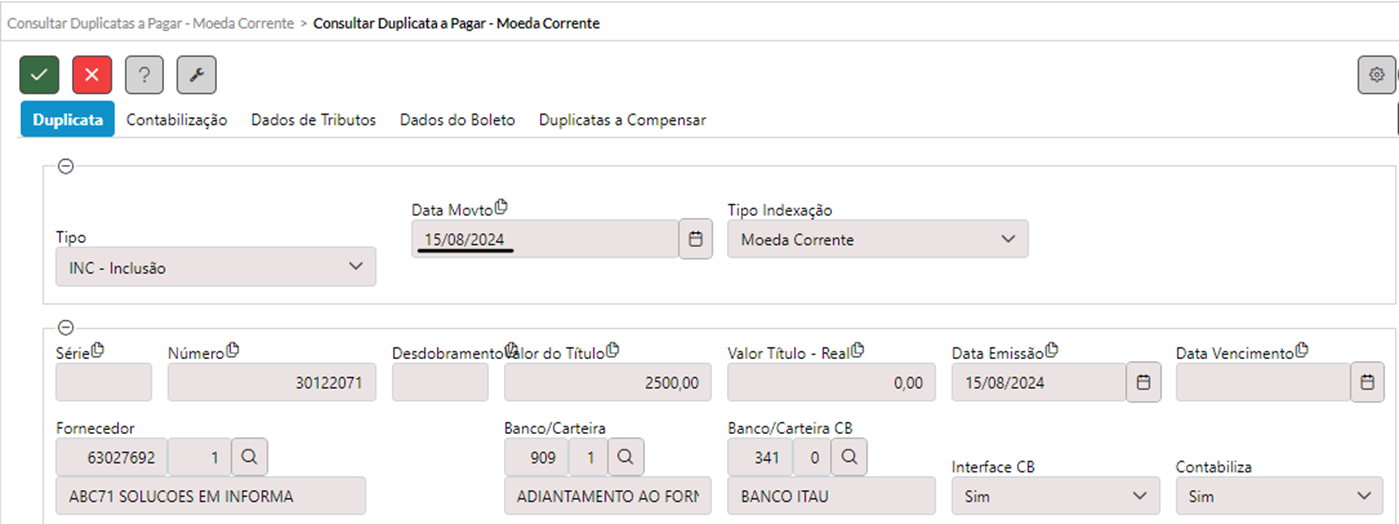Screen dimensions: 1399x524
Task: Click the red cancel X button
Action: (x=92, y=75)
